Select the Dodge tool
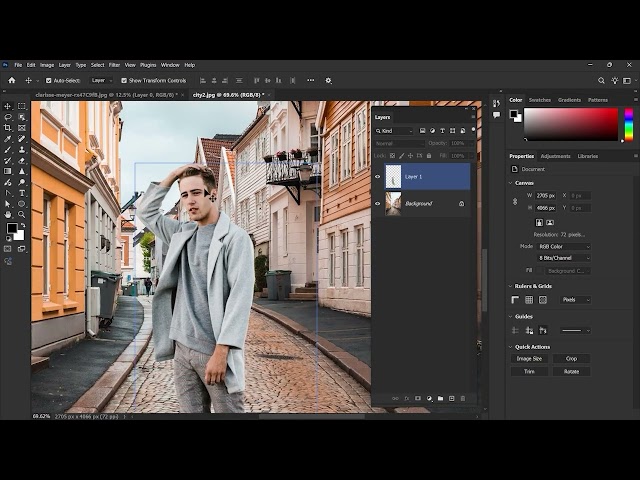 (22, 182)
